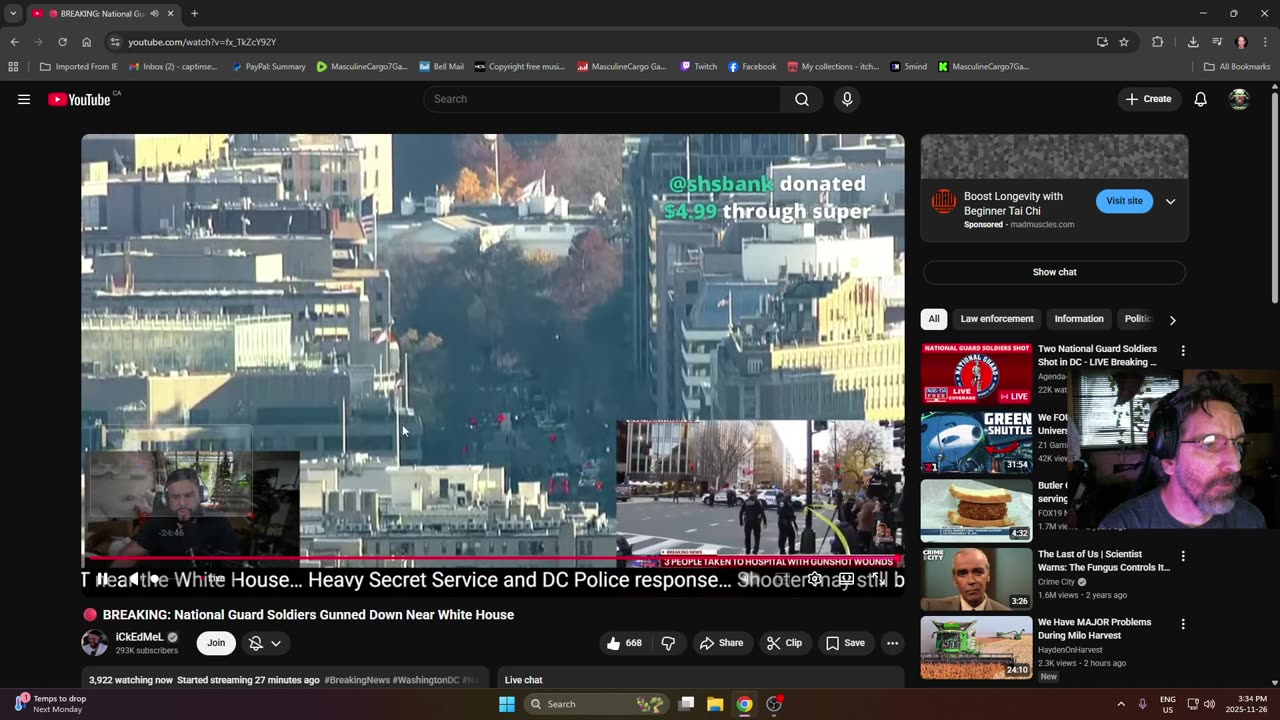Expand the sponsored Tai Chi ad chevron
The width and height of the screenshot is (1280, 720).
[x=1170, y=201]
